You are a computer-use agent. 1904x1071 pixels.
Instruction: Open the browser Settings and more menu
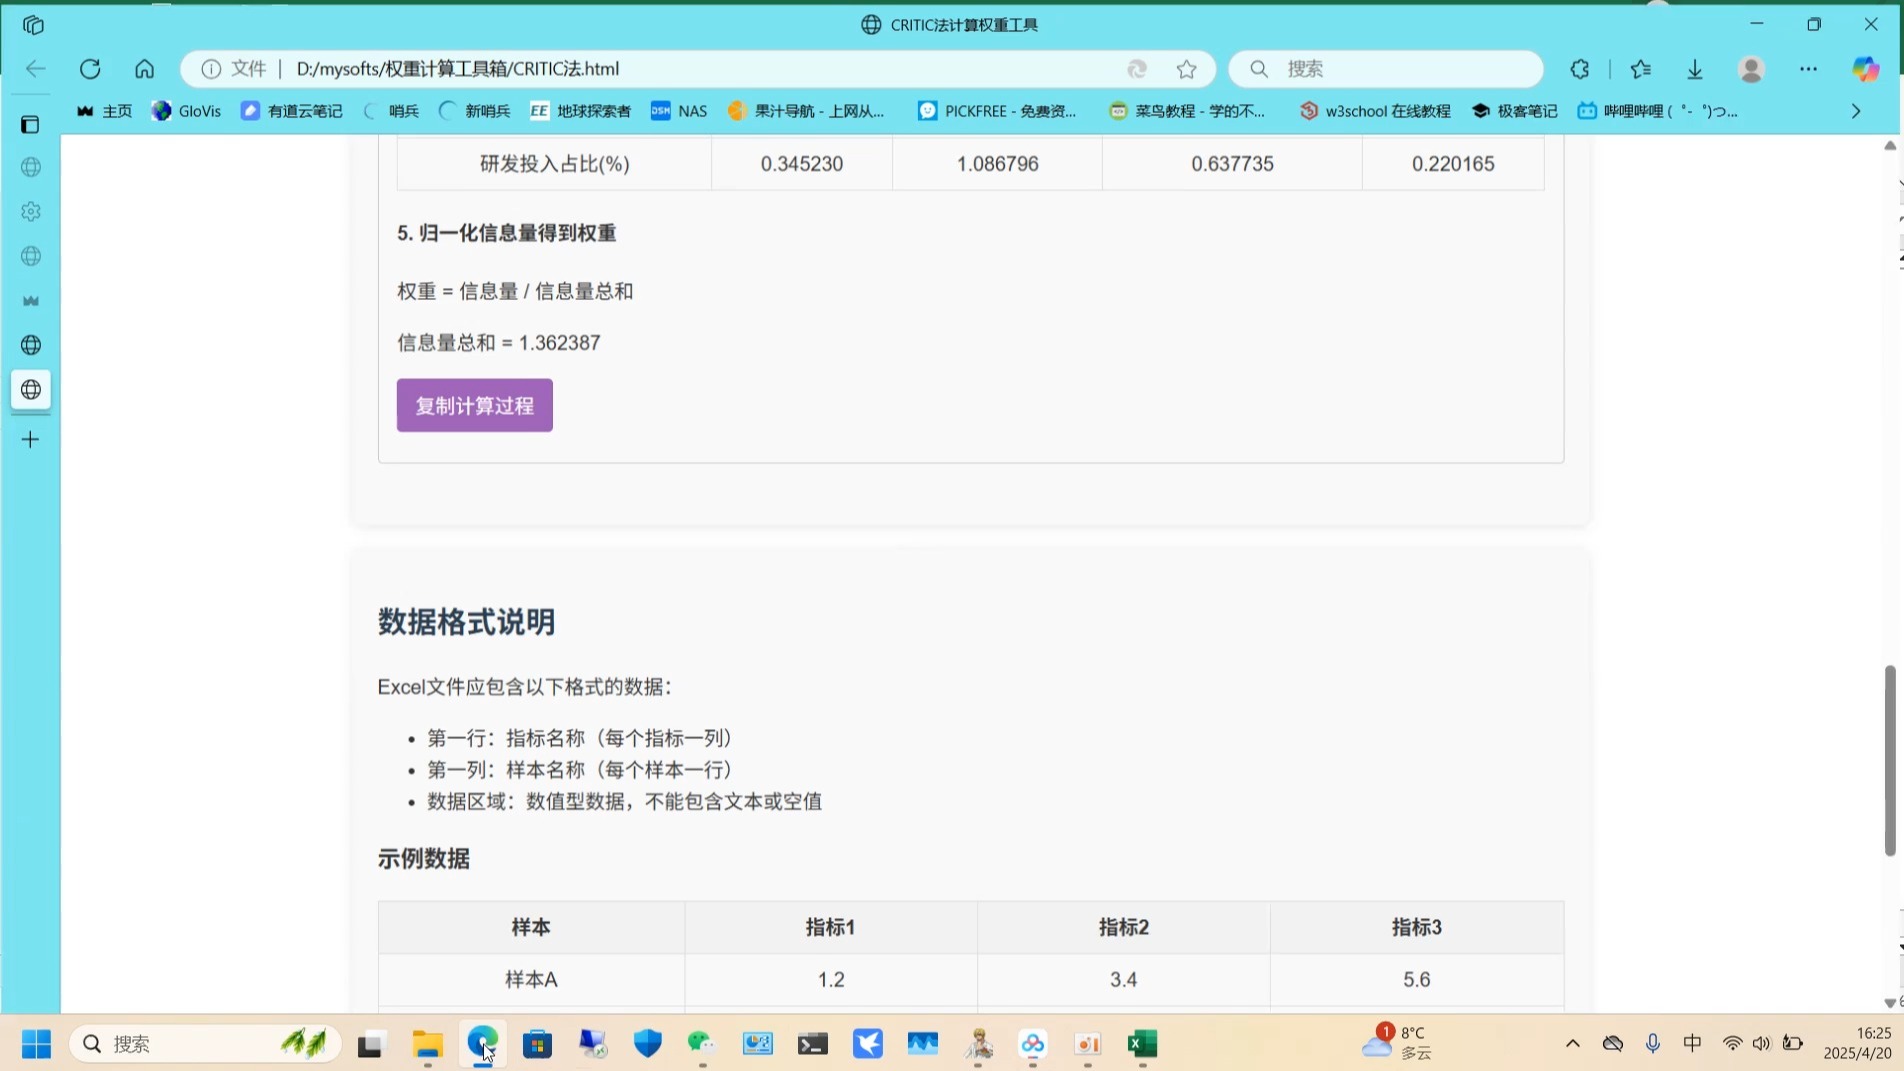tap(1808, 69)
